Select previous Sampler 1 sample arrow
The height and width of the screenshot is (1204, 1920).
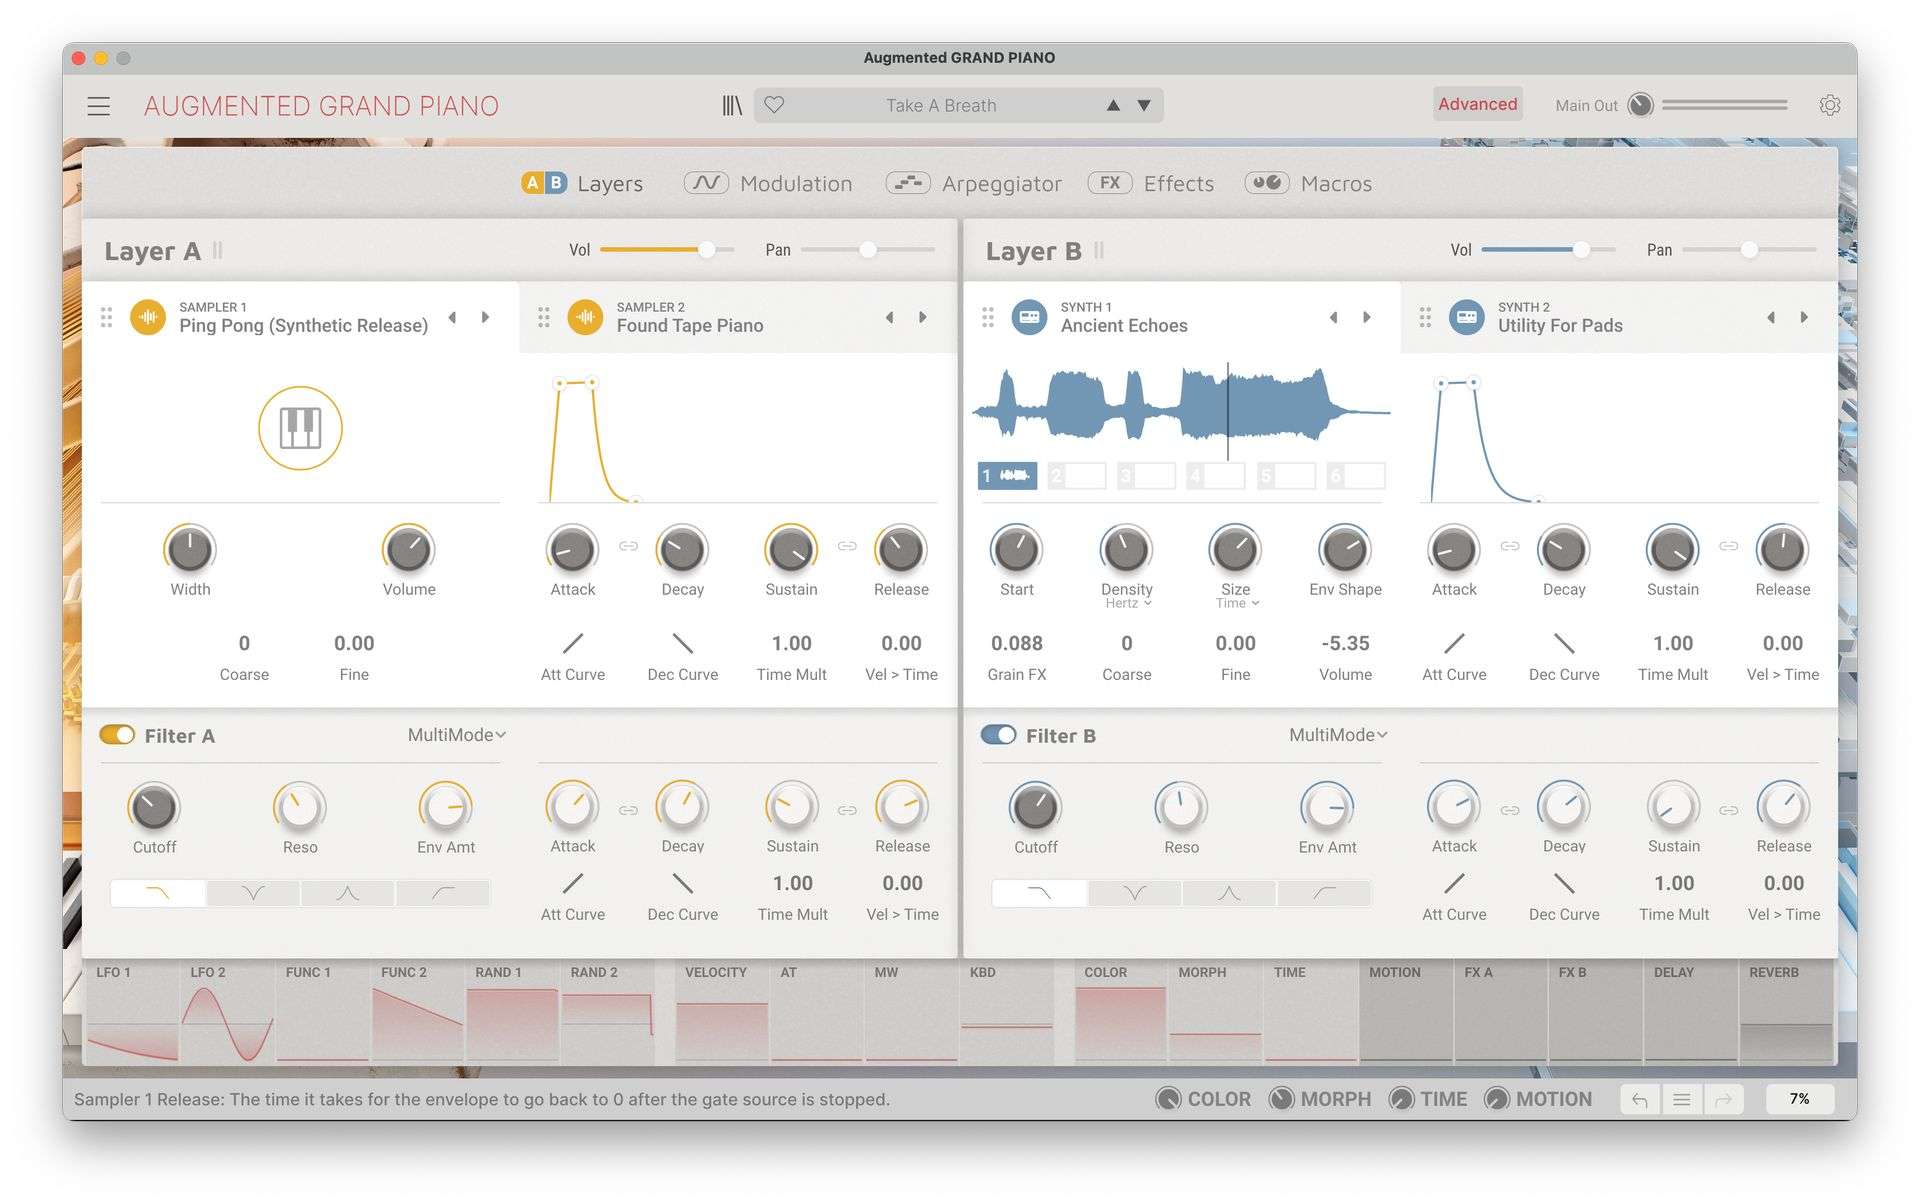click(453, 317)
